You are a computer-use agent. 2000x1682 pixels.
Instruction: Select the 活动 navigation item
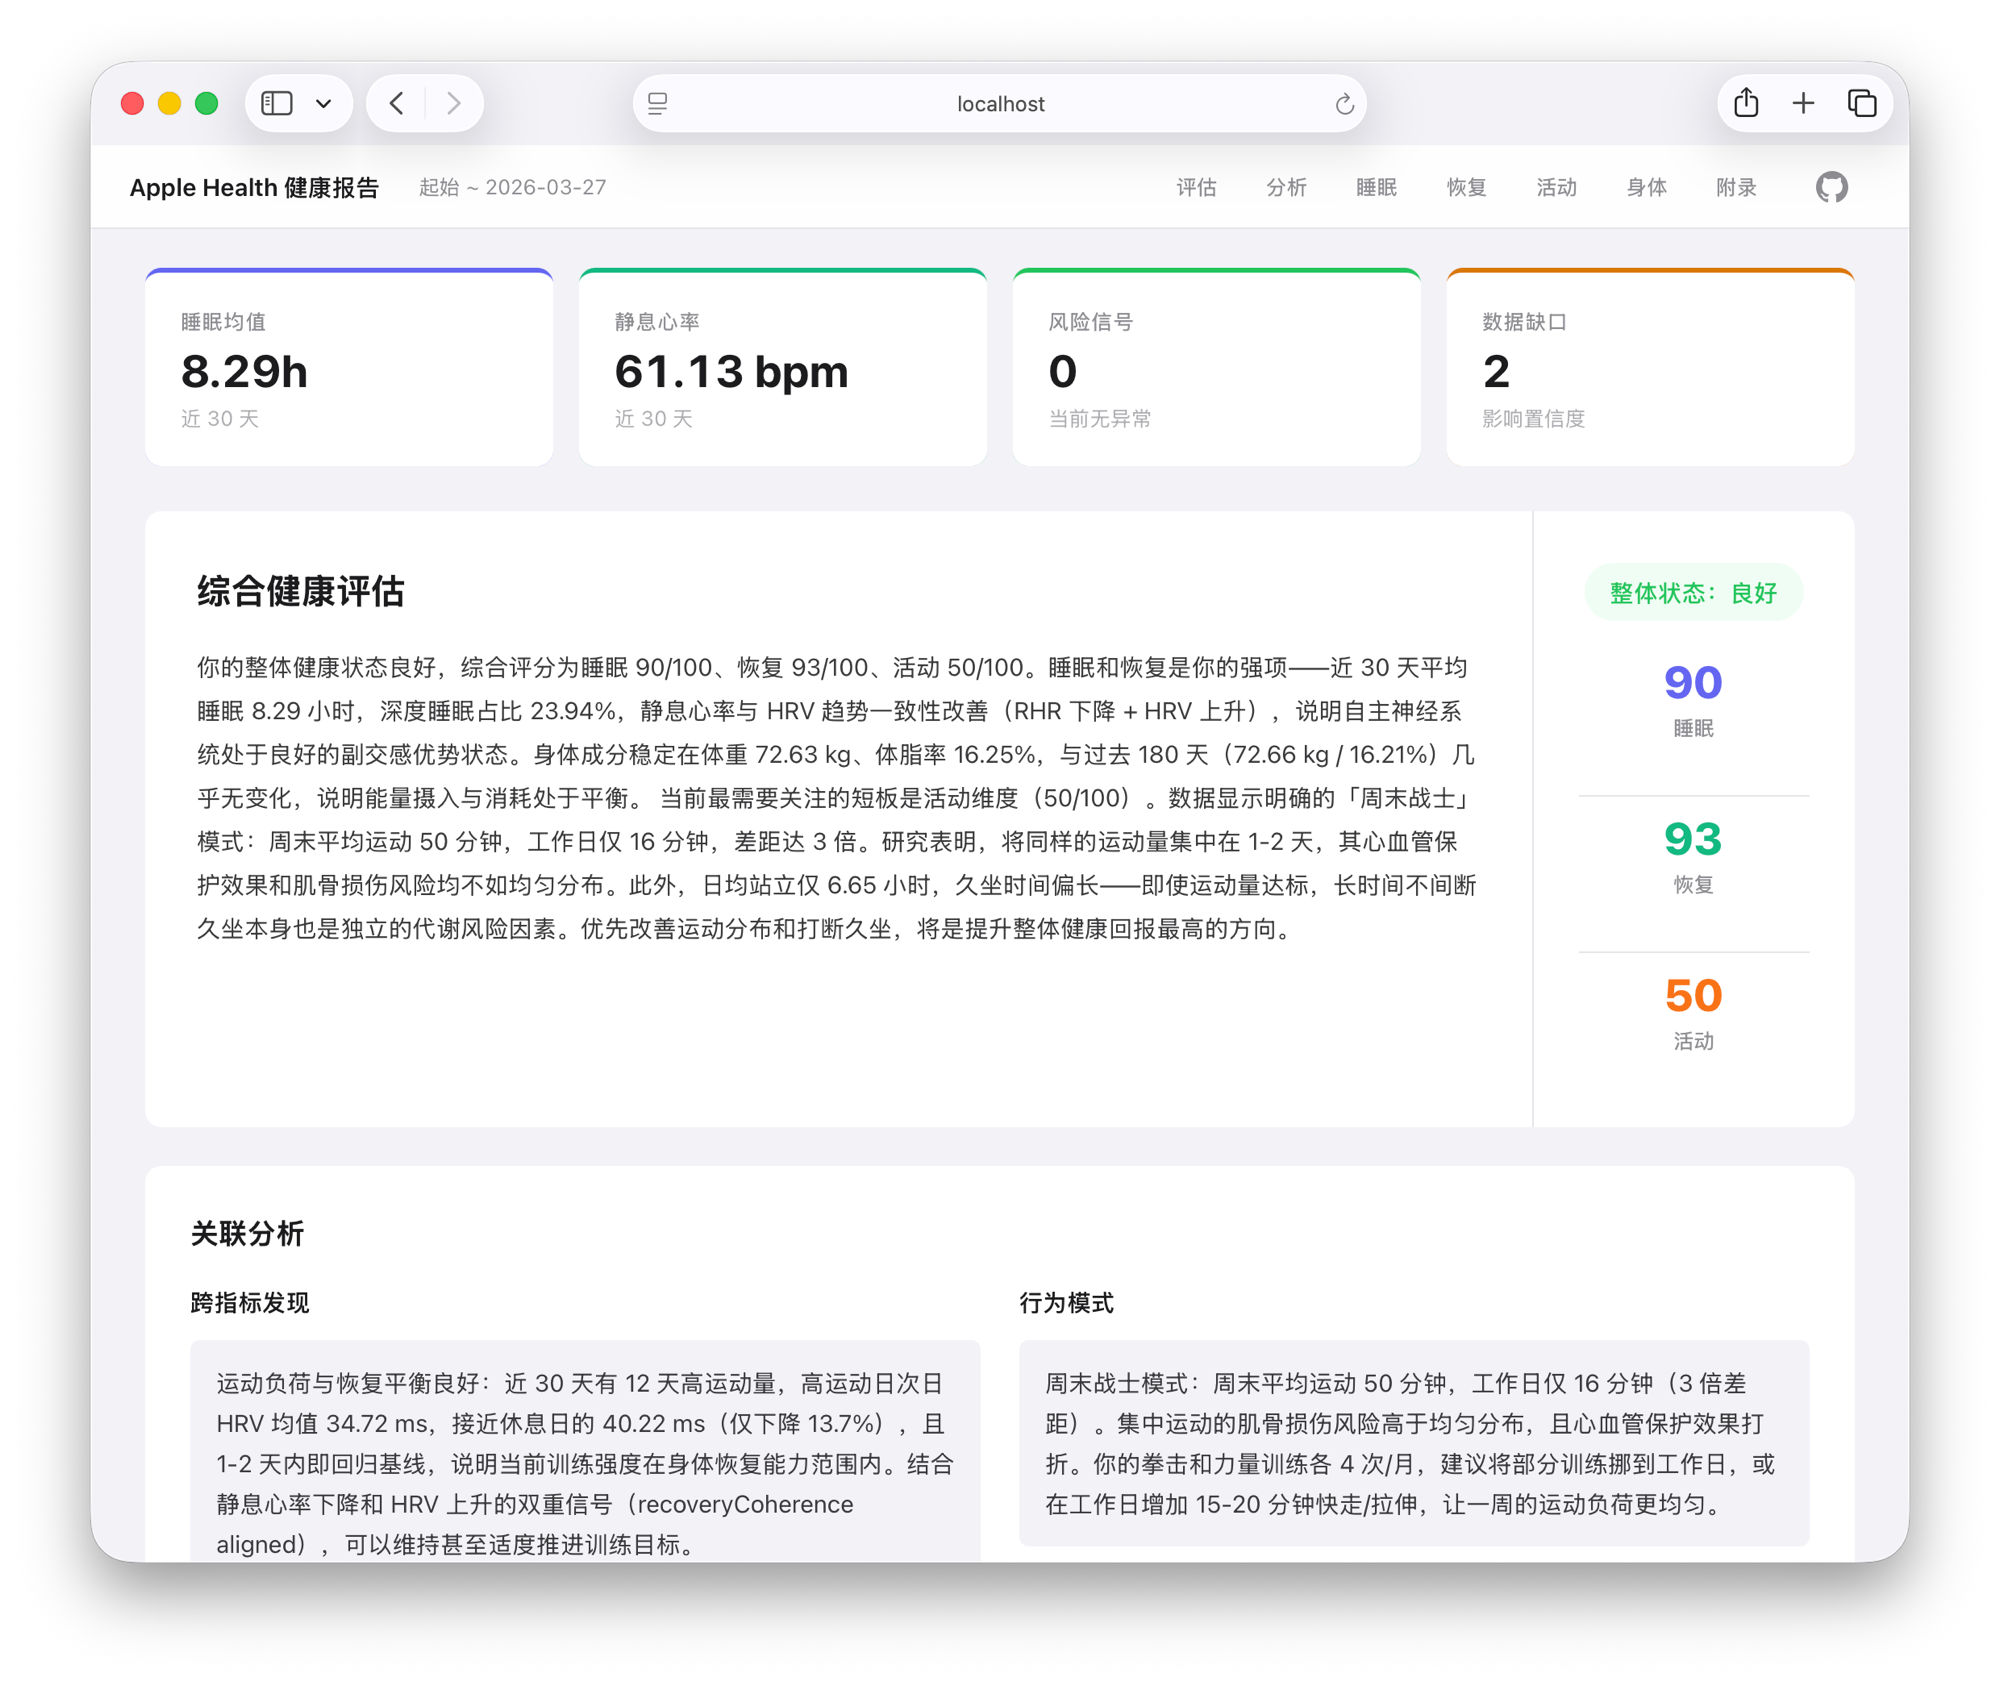[x=1556, y=187]
